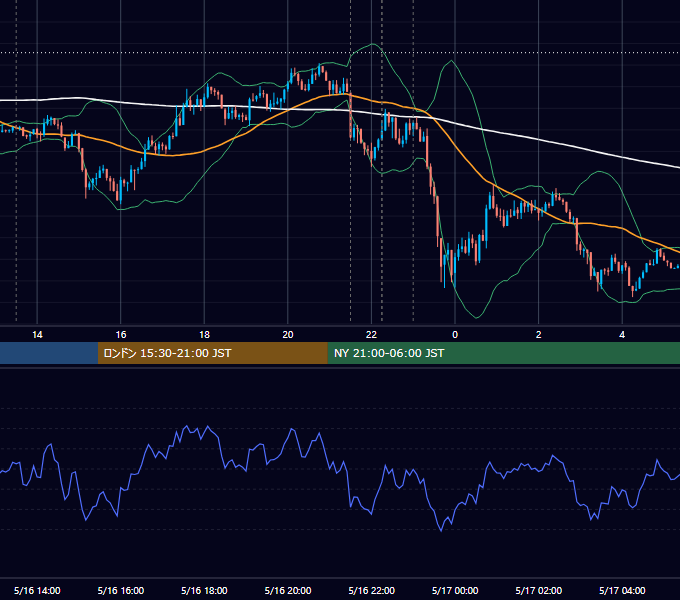Click hour label 2 on price chart axis

[539, 335]
